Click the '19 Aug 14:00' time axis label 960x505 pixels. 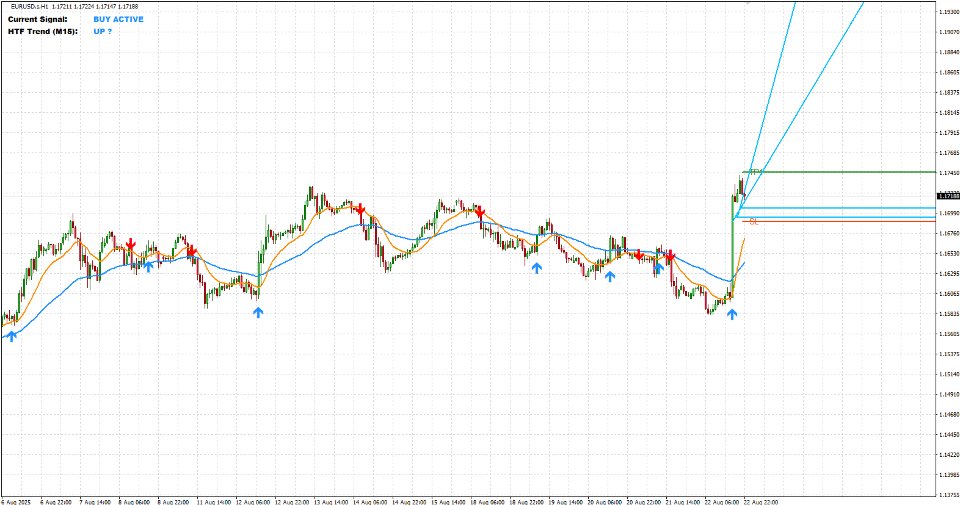click(566, 501)
